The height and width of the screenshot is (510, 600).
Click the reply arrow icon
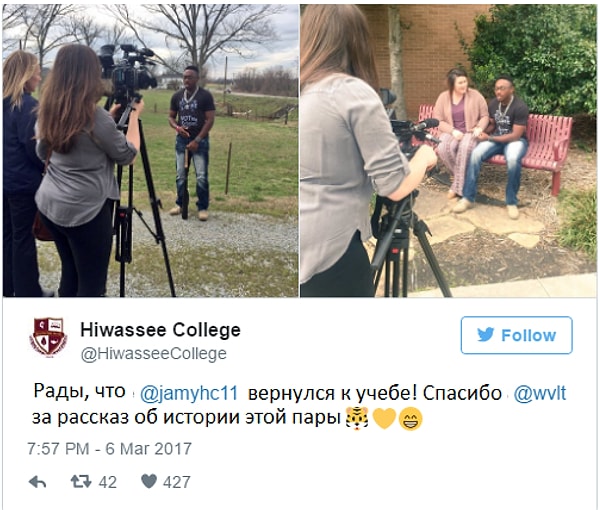click(38, 482)
